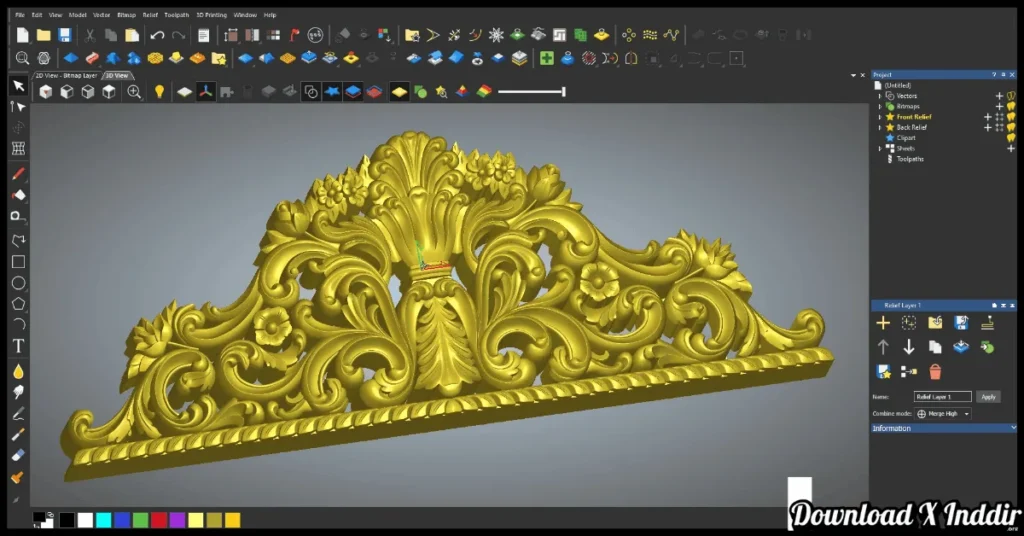This screenshot has width=1024, height=536.
Task: Add new relief layer with yellow plus icon
Action: [883, 322]
